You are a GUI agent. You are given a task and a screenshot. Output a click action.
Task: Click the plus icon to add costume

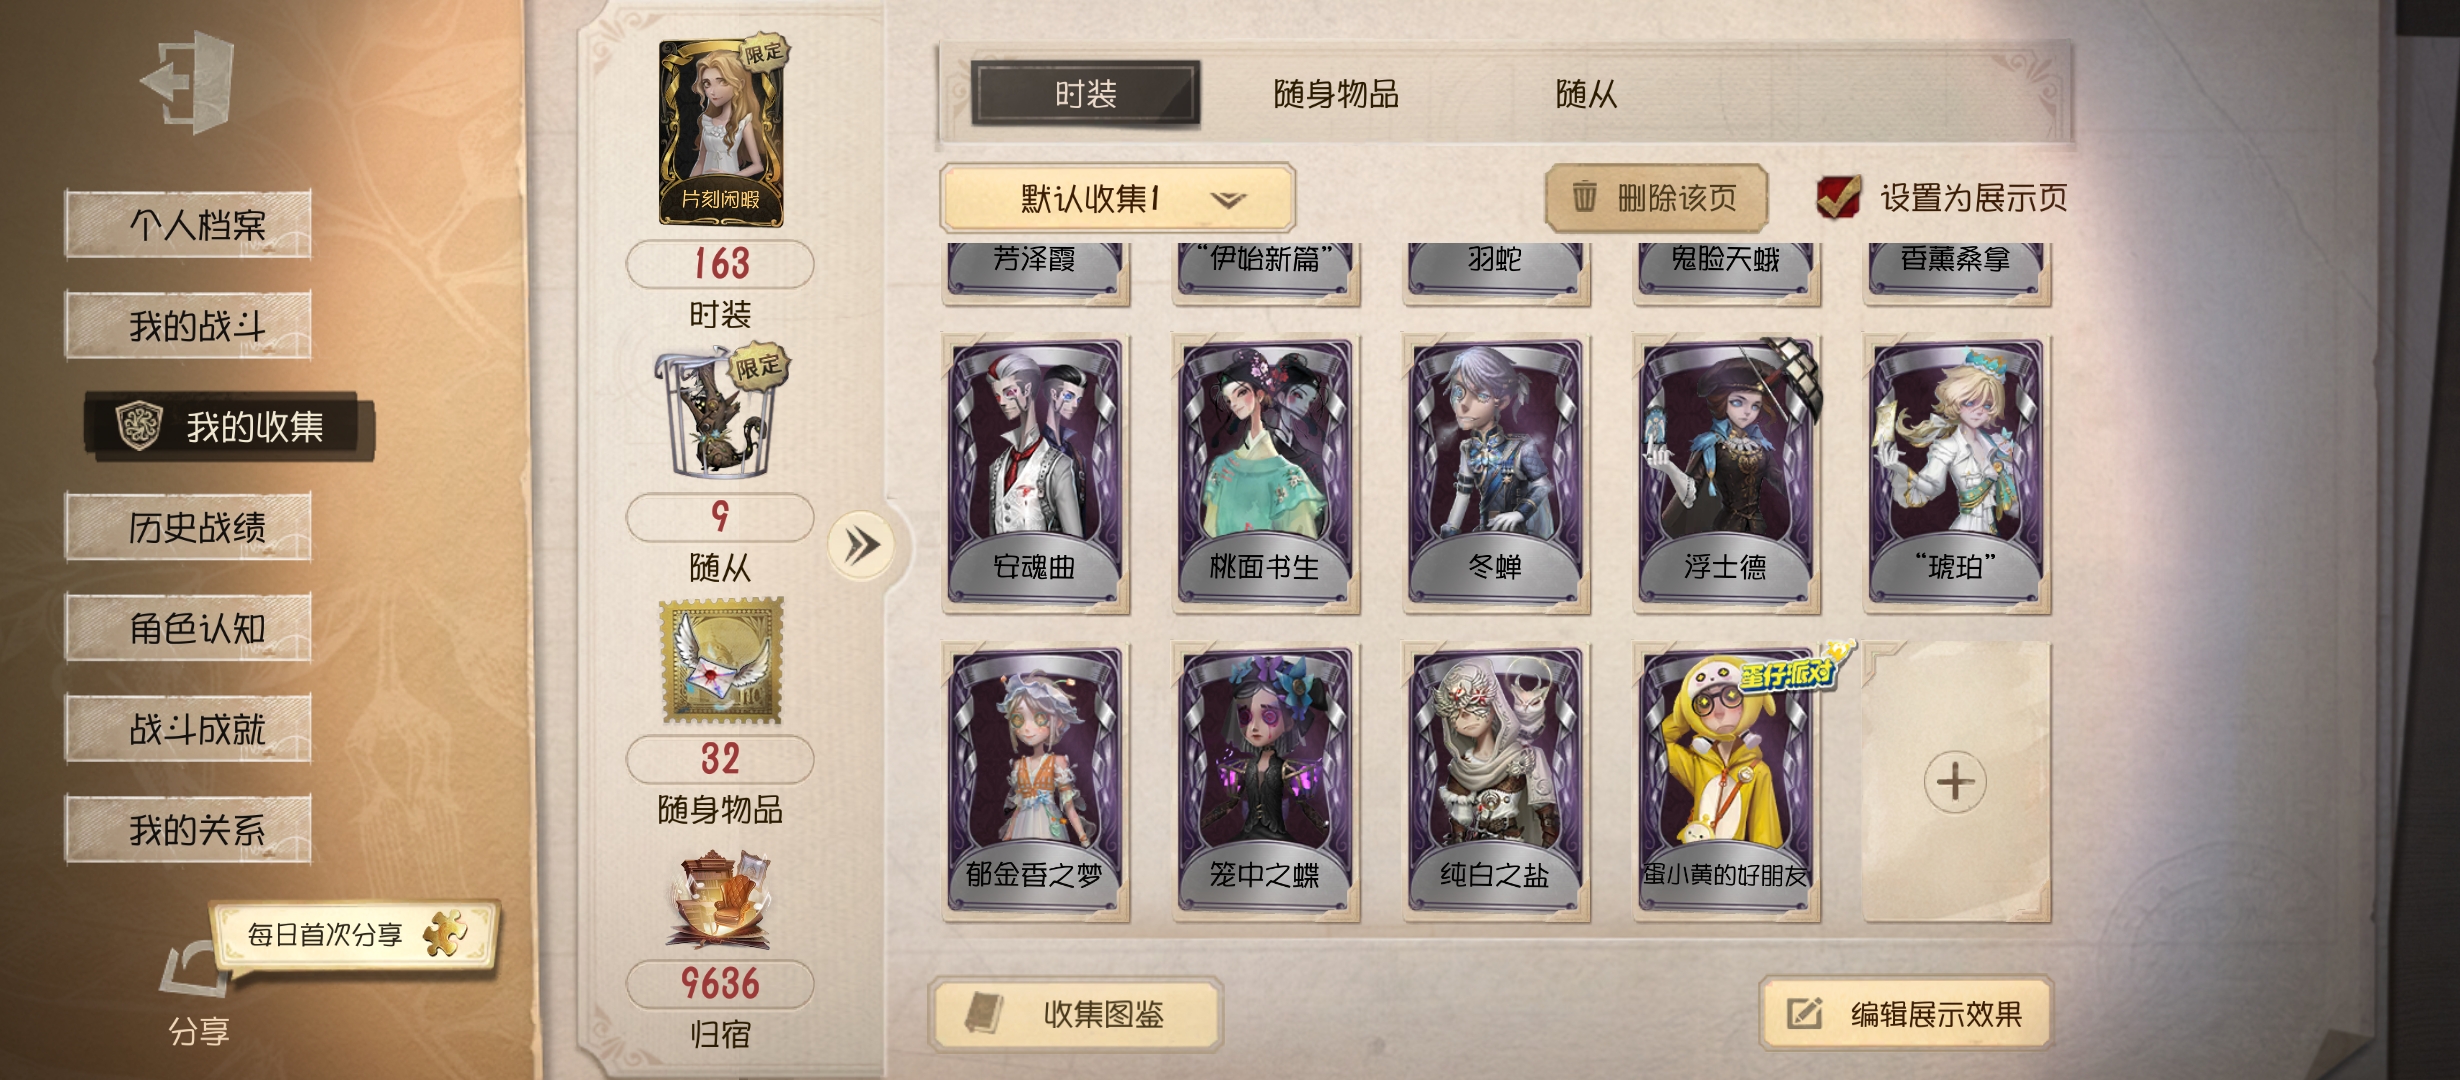point(1955,782)
